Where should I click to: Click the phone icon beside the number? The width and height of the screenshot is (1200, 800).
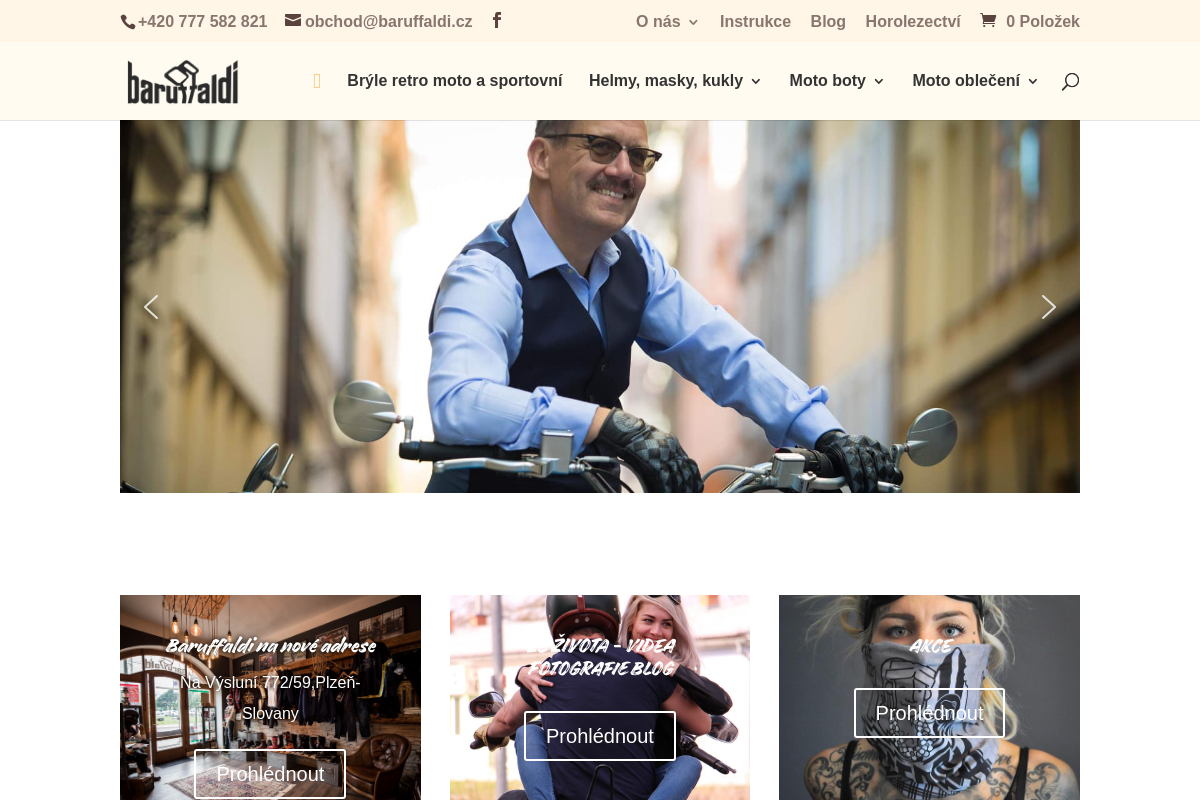tap(128, 22)
